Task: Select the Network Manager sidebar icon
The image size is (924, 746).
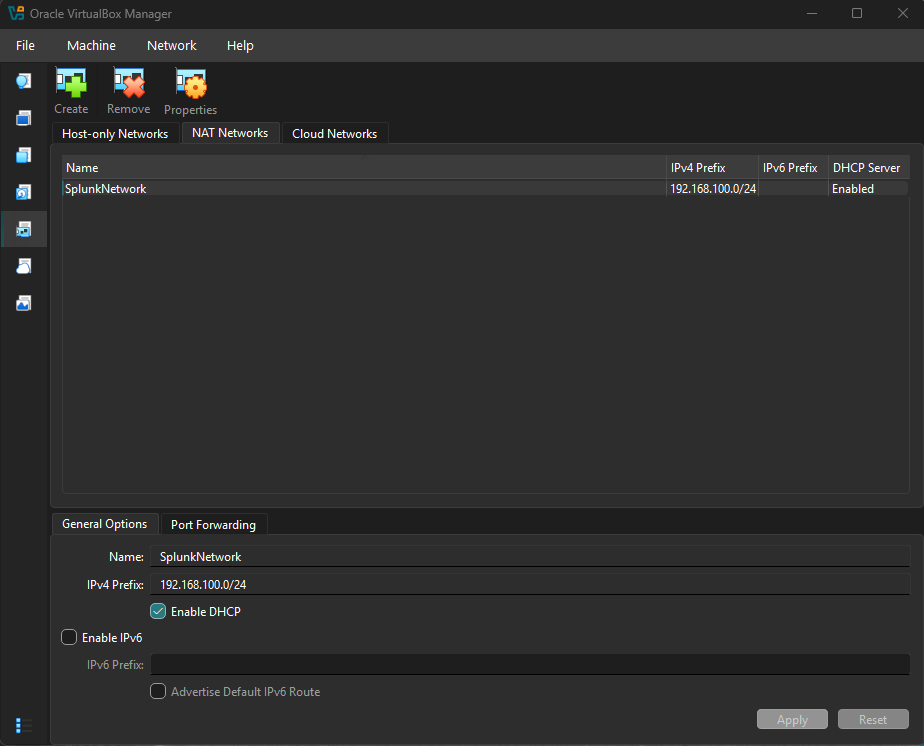Action: 23,229
